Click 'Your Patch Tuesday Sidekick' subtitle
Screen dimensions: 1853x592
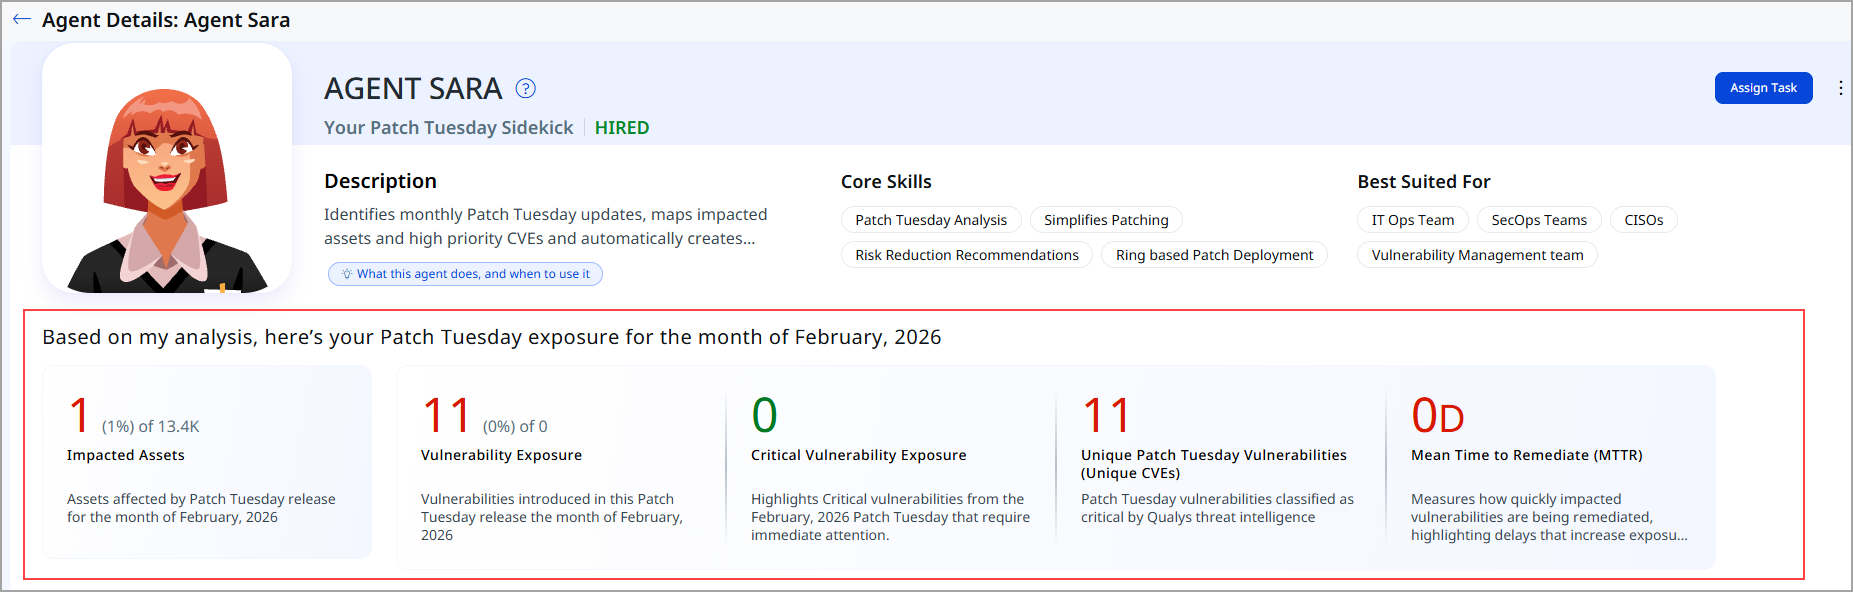pos(448,128)
